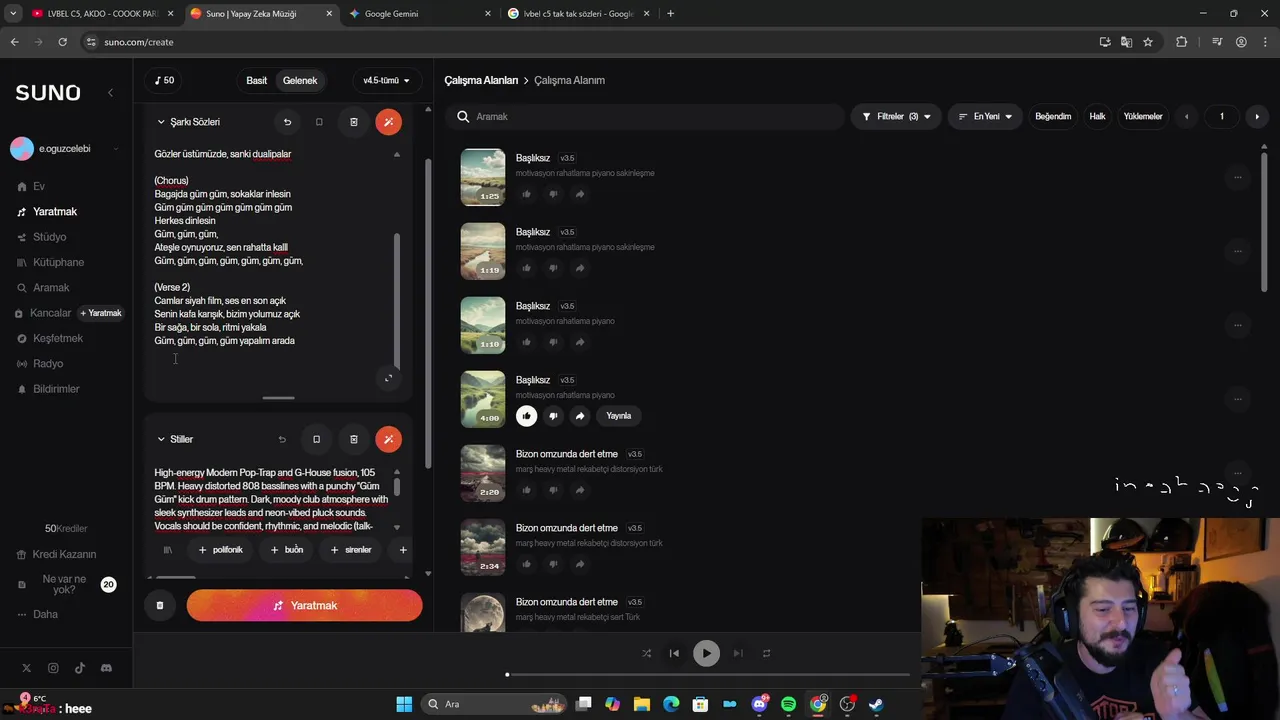Open Spotify from the taskbar
1280x720 pixels.
click(x=788, y=704)
